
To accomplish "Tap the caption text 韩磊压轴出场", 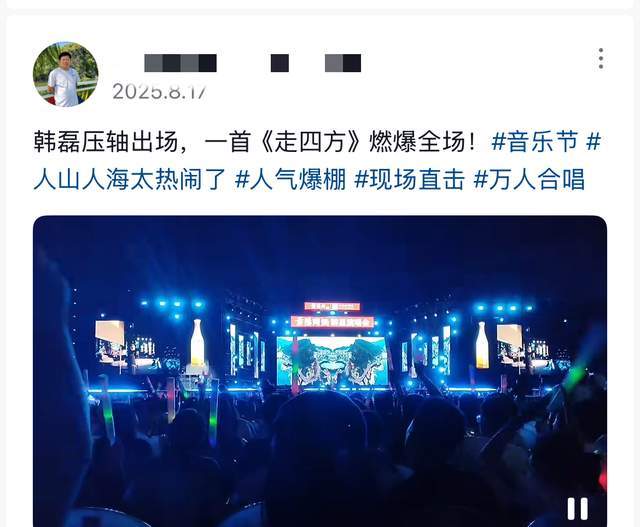I will click(106, 142).
